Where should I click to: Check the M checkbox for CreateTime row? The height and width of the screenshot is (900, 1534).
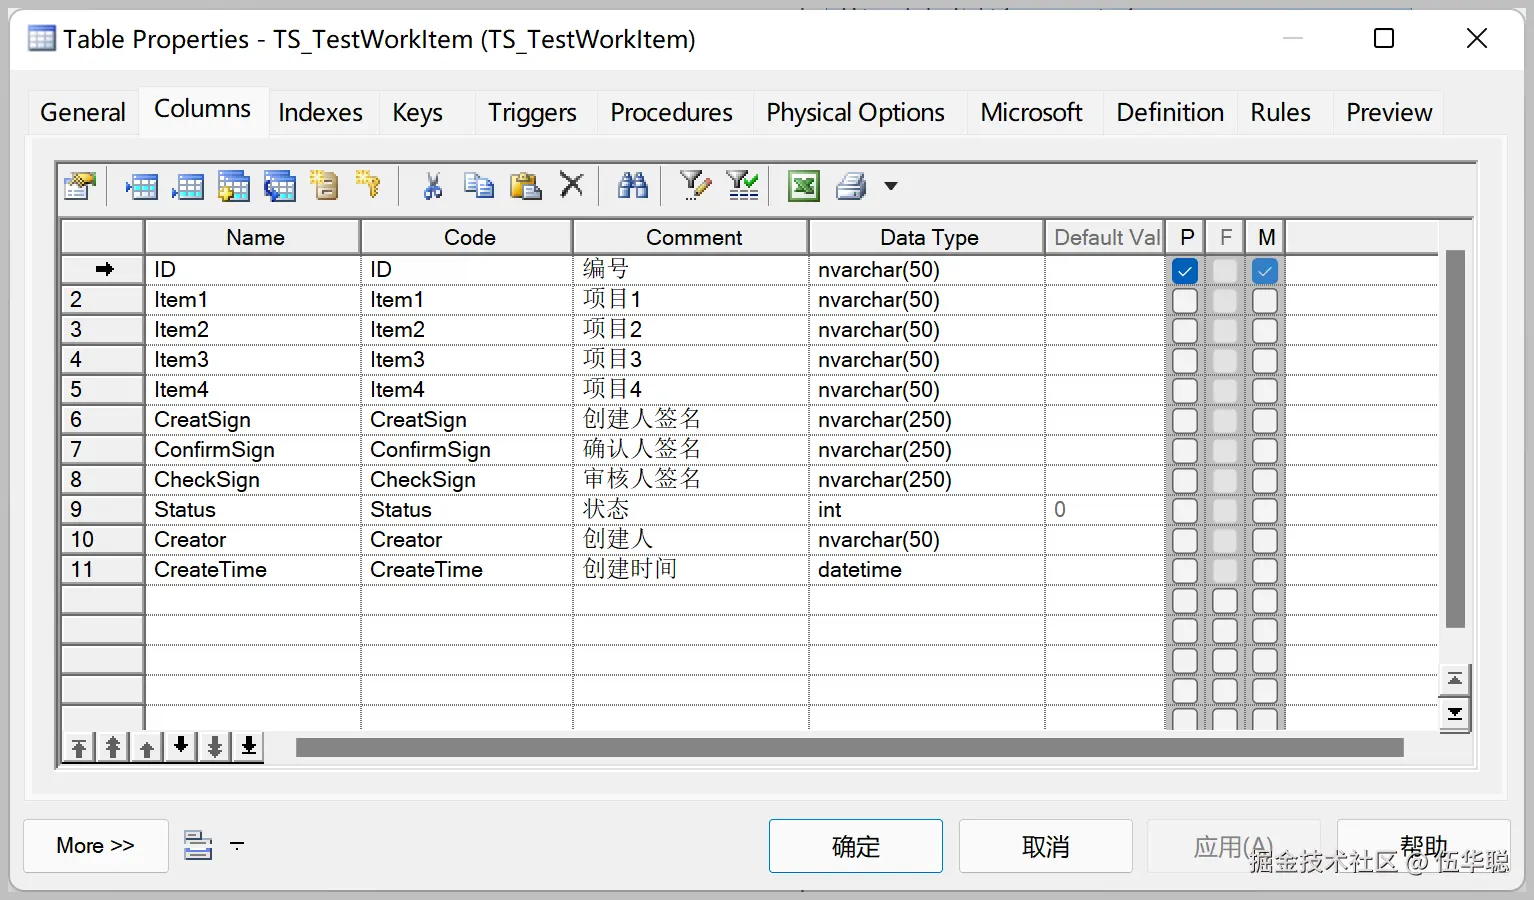point(1265,571)
